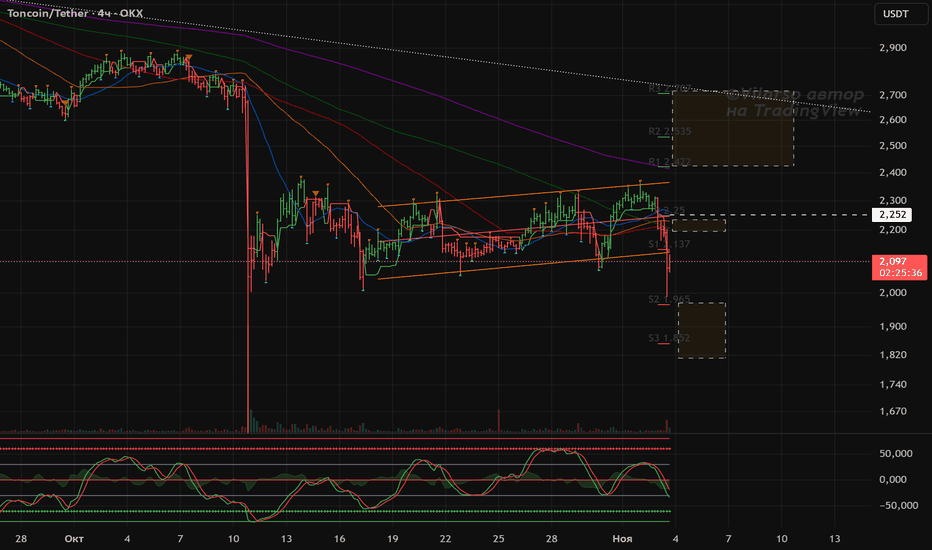Select the lower dashed target box near S3

pos(701,330)
